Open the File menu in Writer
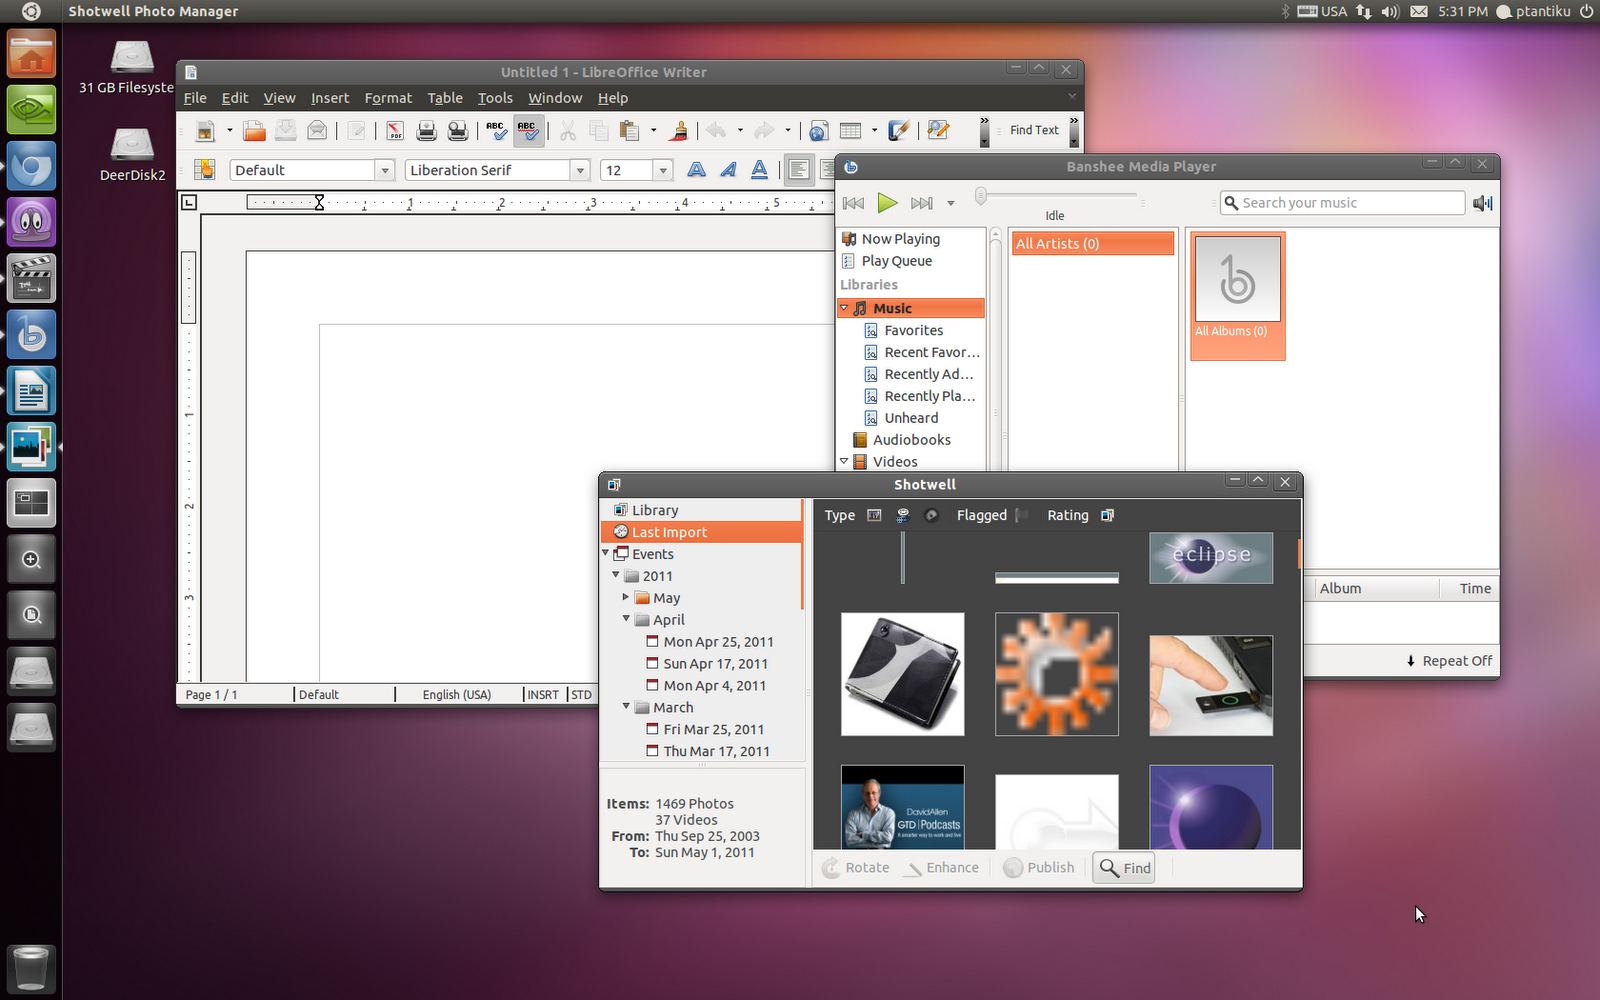Viewport: 1600px width, 1000px height. (x=195, y=98)
